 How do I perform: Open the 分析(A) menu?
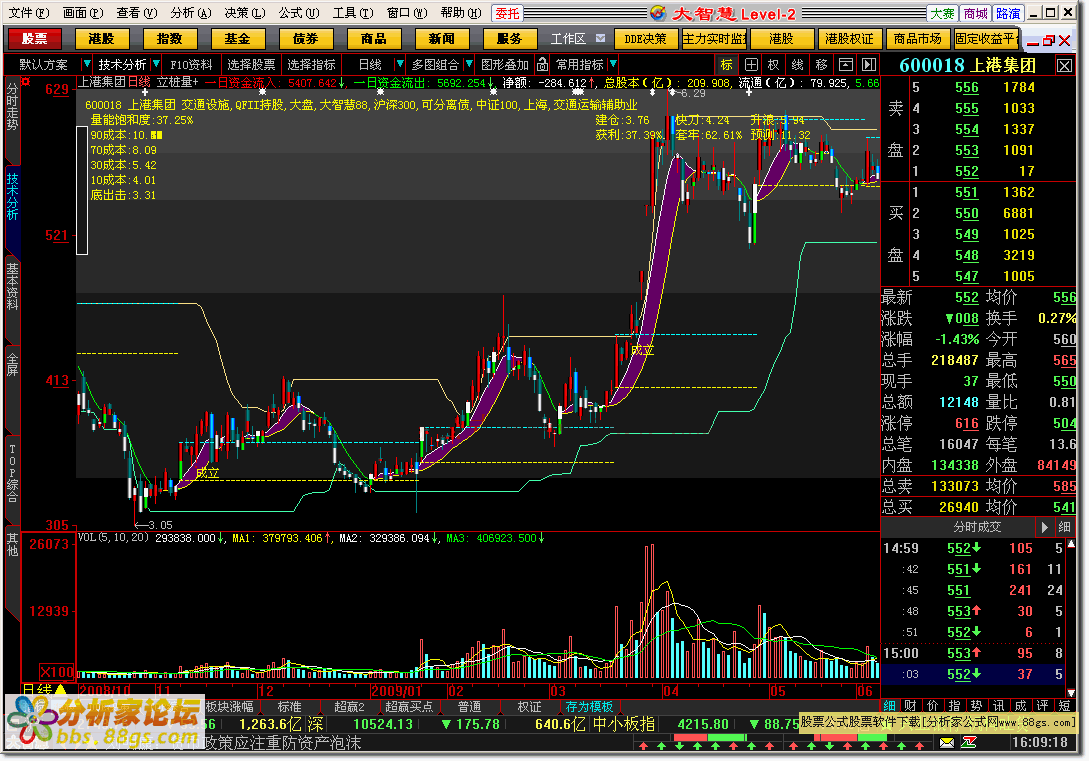[x=190, y=13]
